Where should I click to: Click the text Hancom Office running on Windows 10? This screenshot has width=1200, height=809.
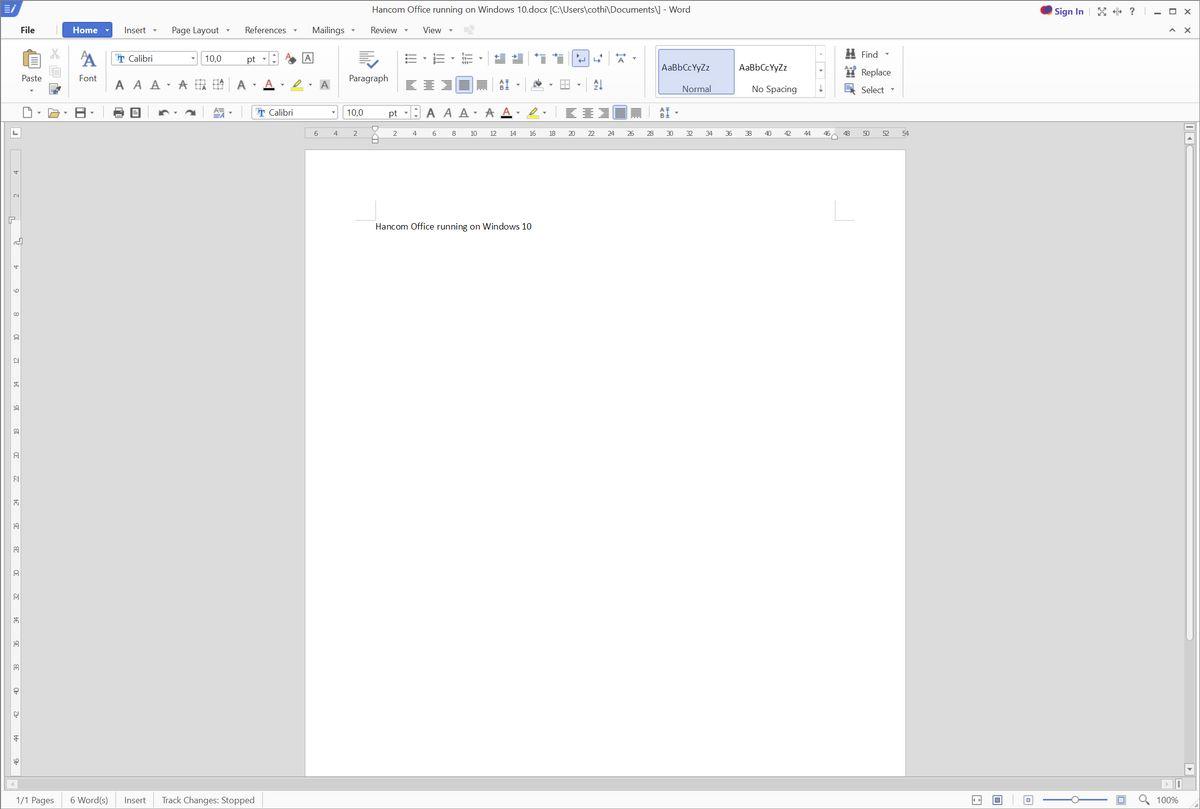453,226
